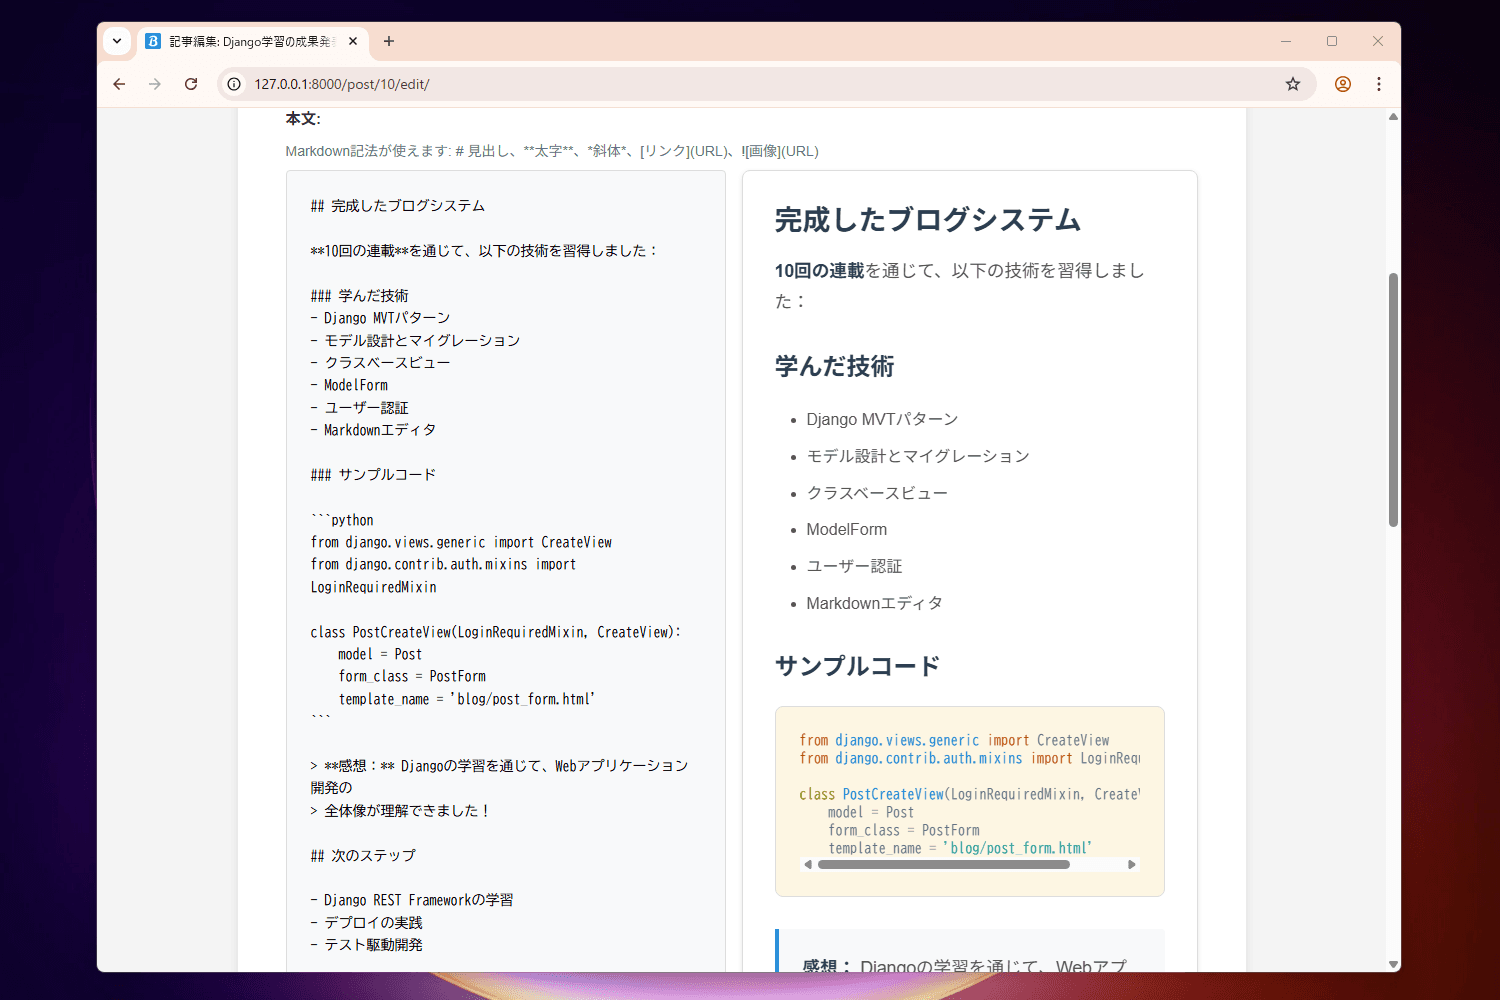Image resolution: width=1500 pixels, height=1000 pixels.
Task: Click the 学んだ技術 preview heading
Action: click(835, 367)
